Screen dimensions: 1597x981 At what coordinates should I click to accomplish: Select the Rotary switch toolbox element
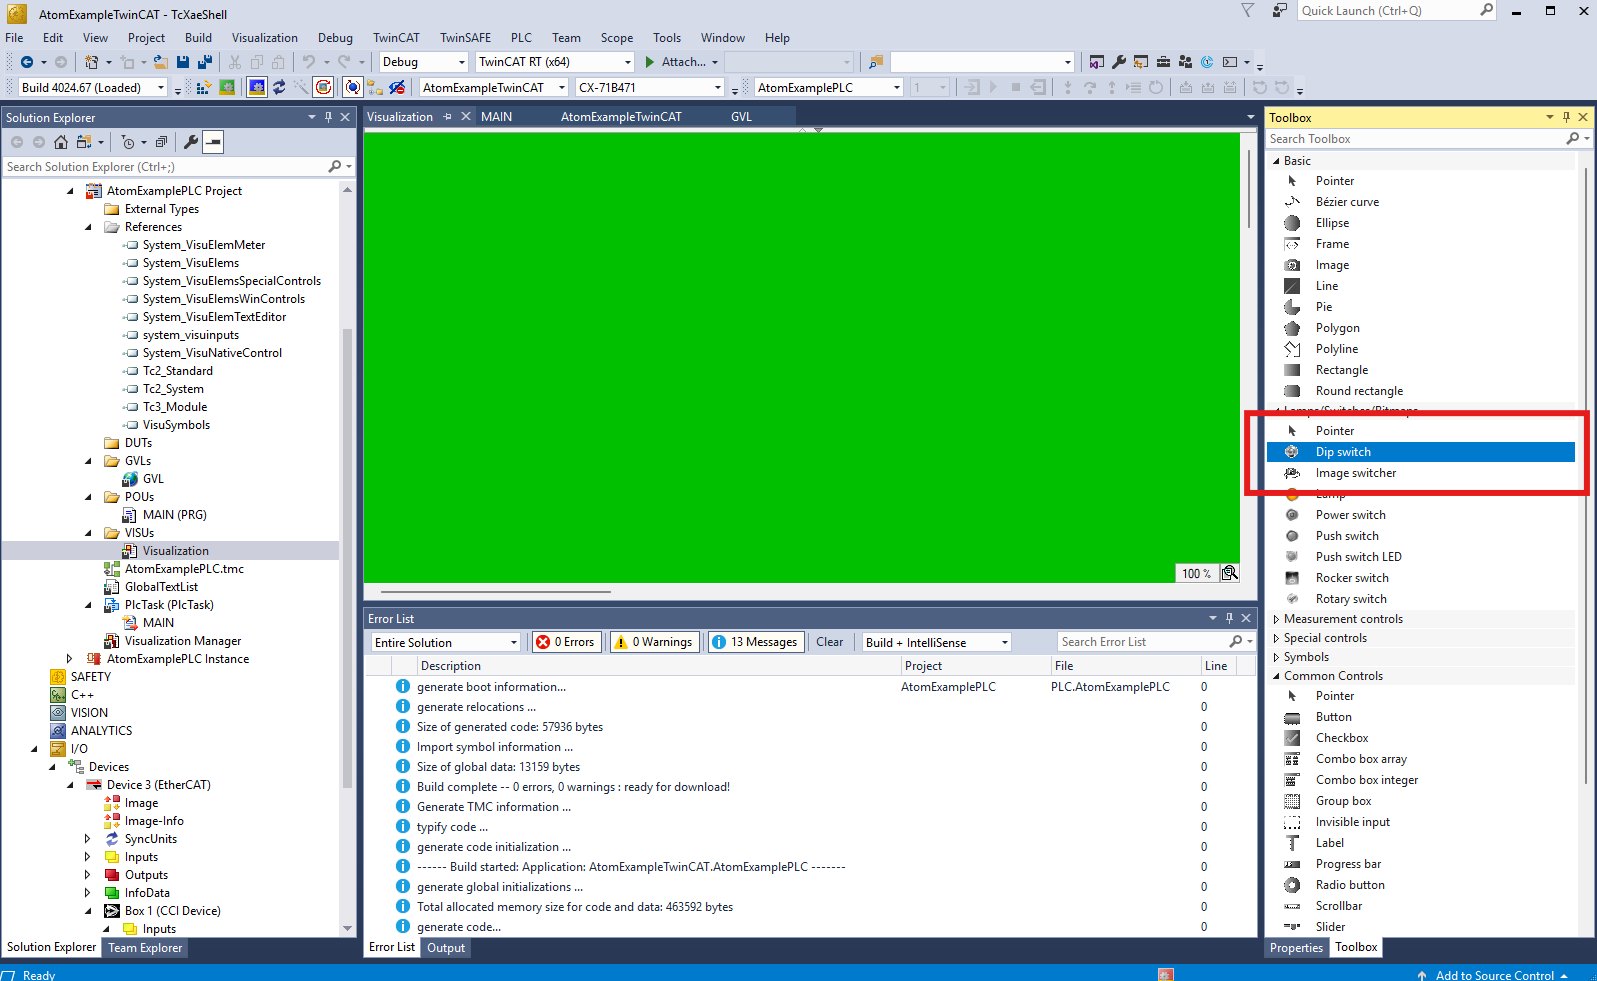coord(1350,599)
